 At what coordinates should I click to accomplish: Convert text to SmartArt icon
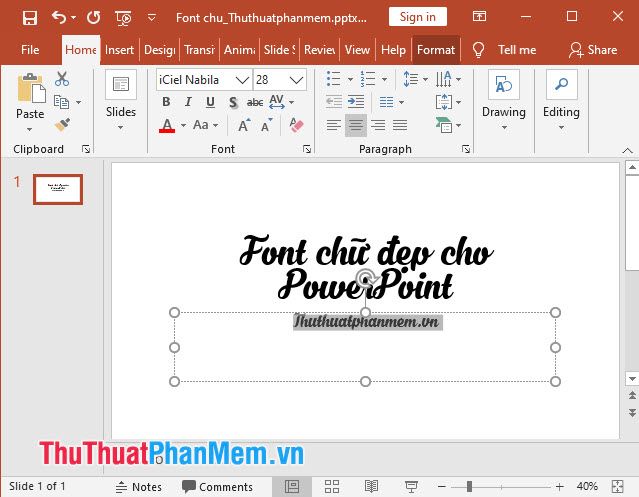(x=448, y=125)
